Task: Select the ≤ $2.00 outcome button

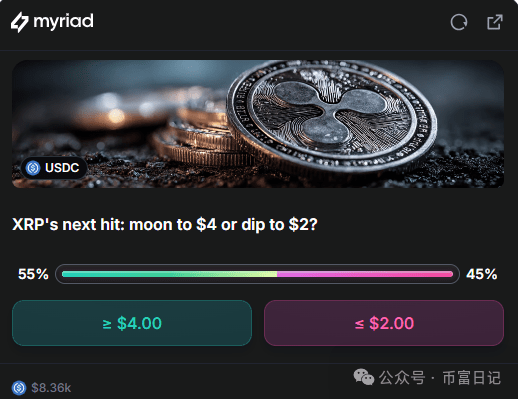Action: [384, 323]
